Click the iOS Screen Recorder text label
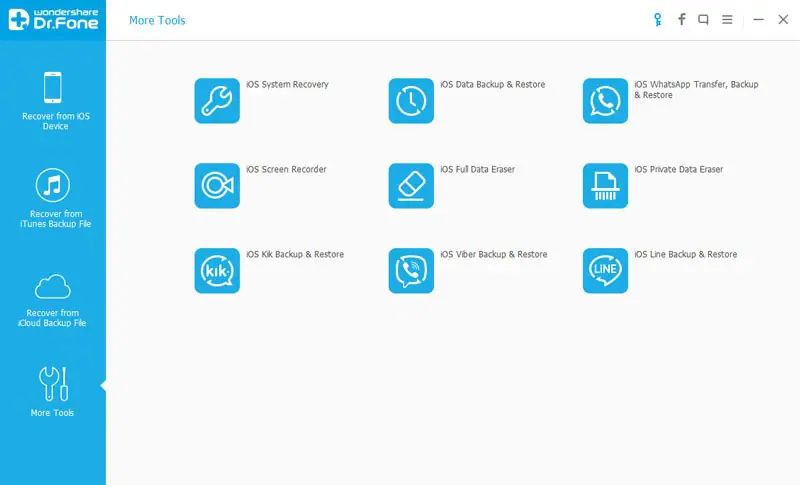800x485 pixels. point(286,169)
